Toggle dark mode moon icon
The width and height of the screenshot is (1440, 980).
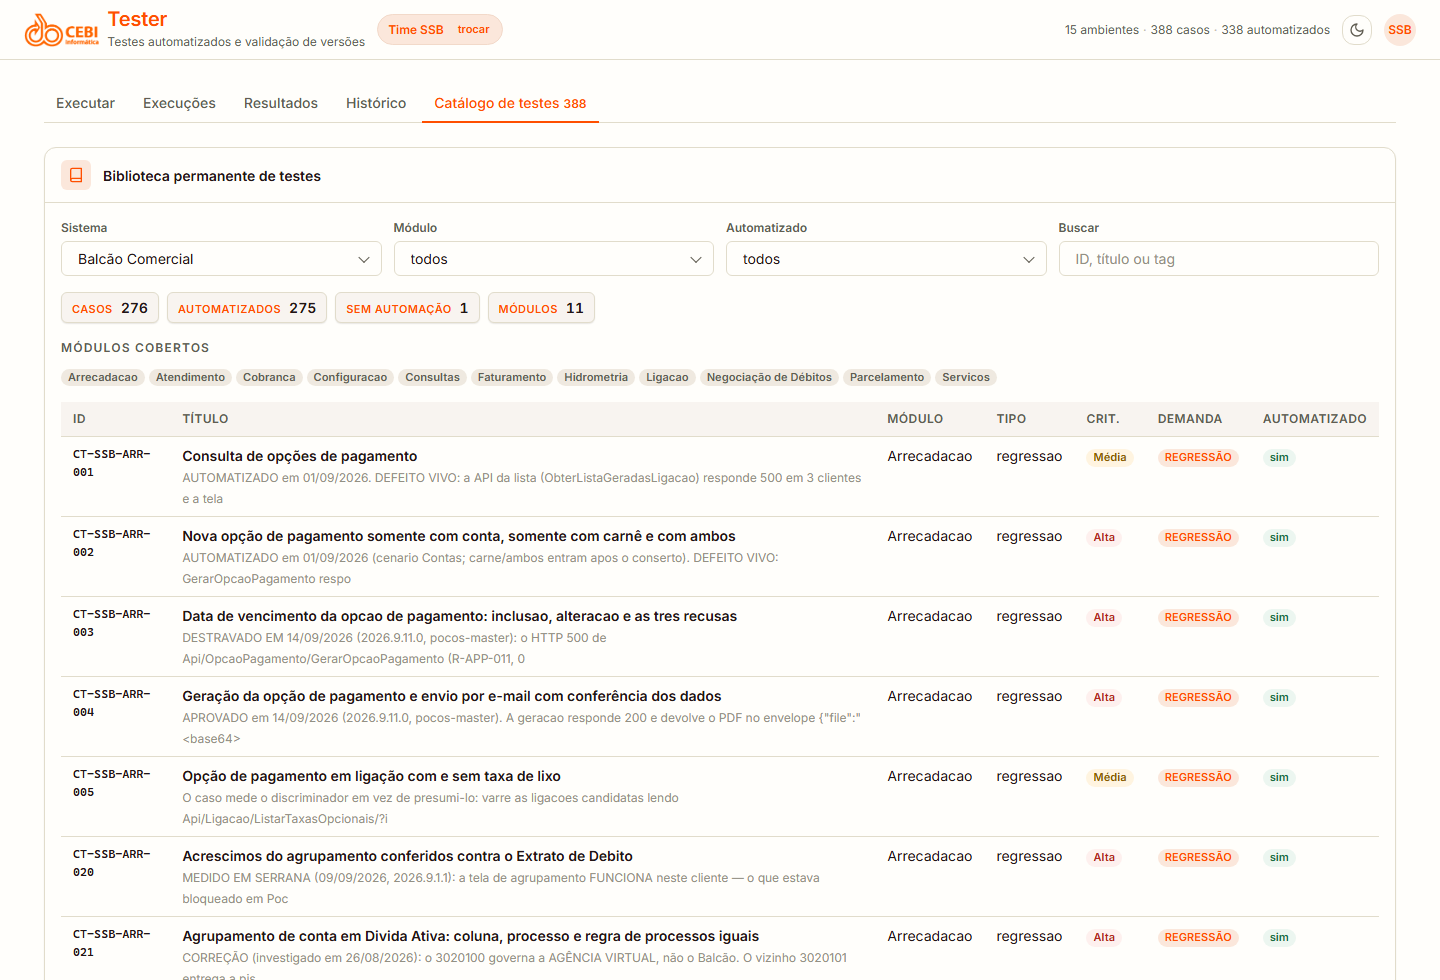[1357, 30]
